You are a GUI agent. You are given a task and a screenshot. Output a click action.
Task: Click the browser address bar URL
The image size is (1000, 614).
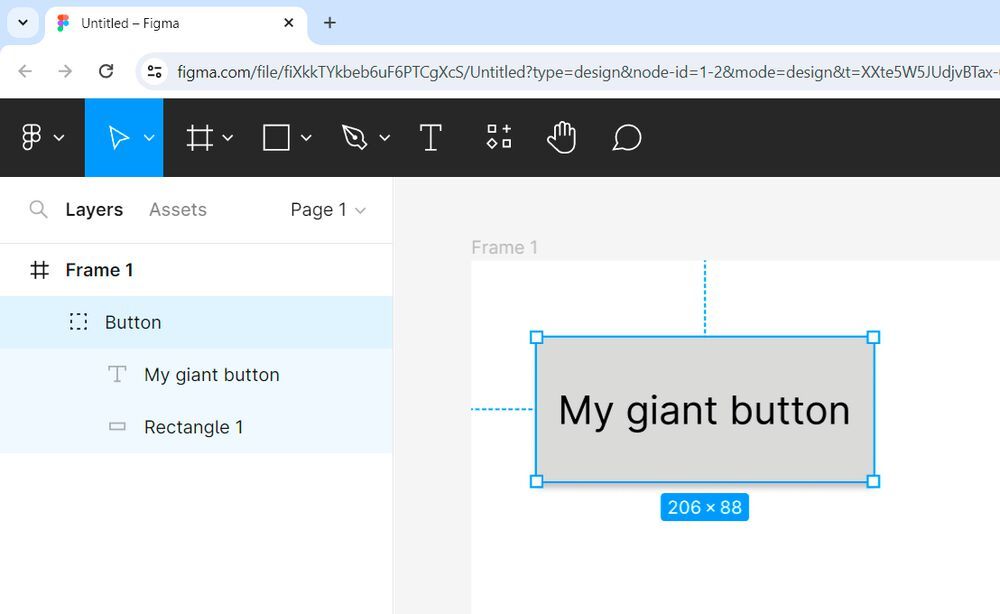[x=587, y=72]
